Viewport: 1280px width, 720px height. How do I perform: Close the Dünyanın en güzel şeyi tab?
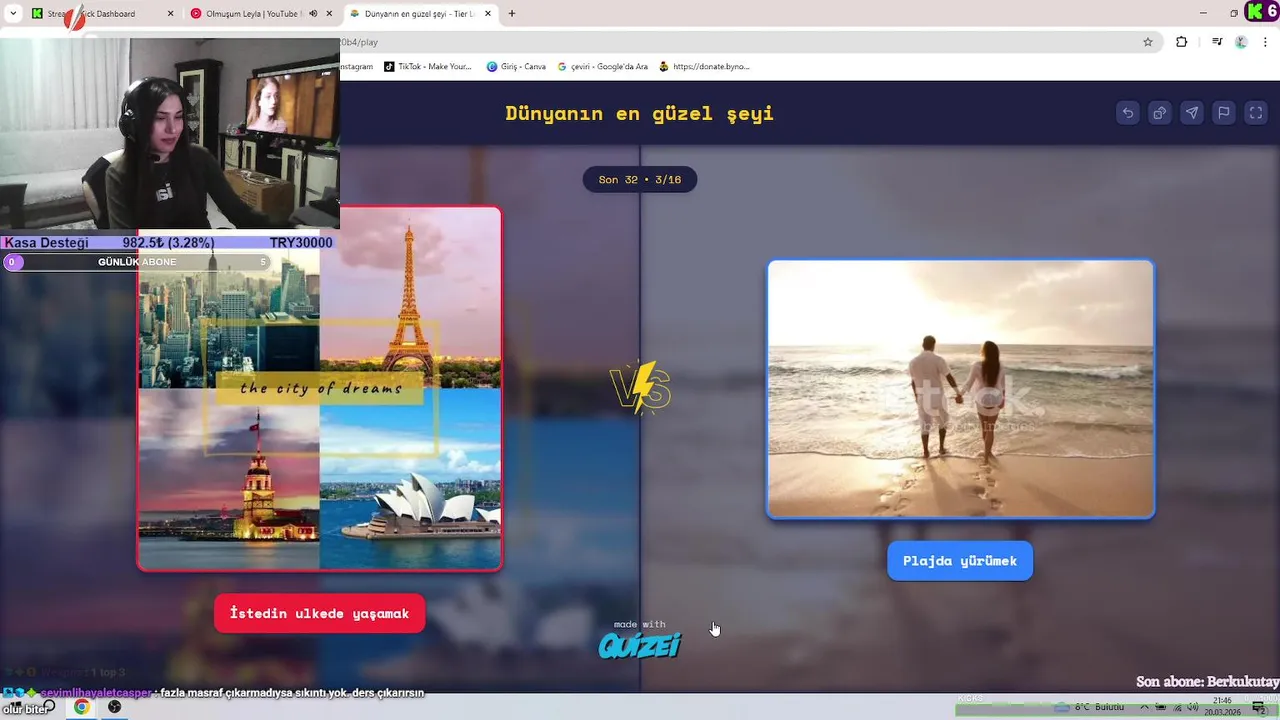click(x=489, y=14)
